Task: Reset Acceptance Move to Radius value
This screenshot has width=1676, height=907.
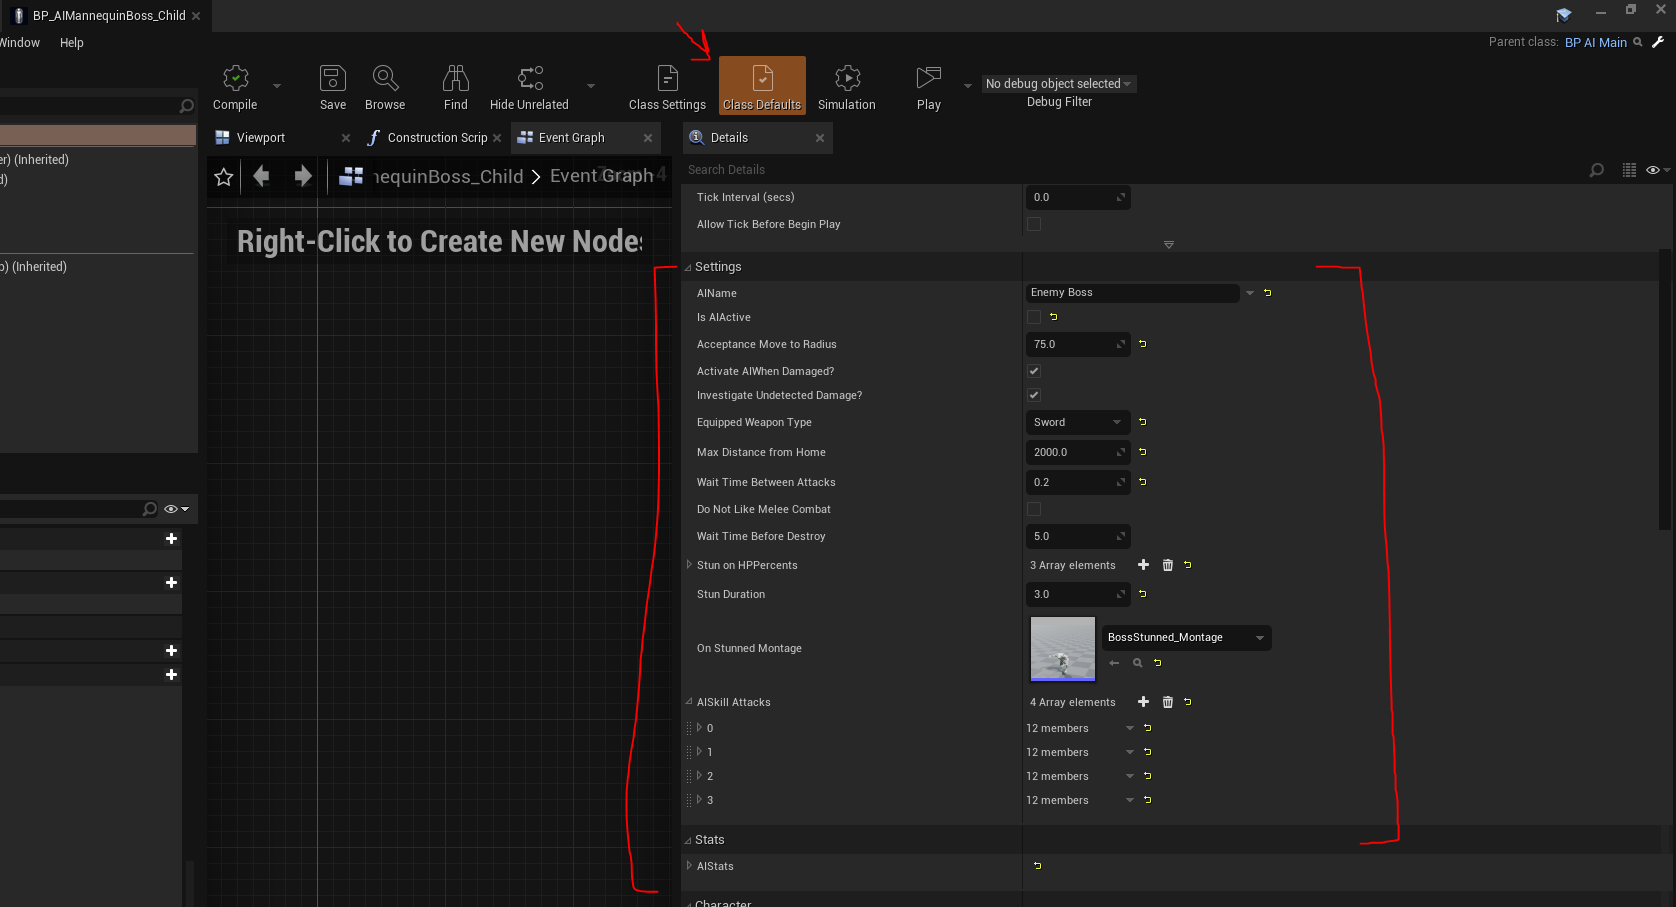Action: (x=1143, y=344)
